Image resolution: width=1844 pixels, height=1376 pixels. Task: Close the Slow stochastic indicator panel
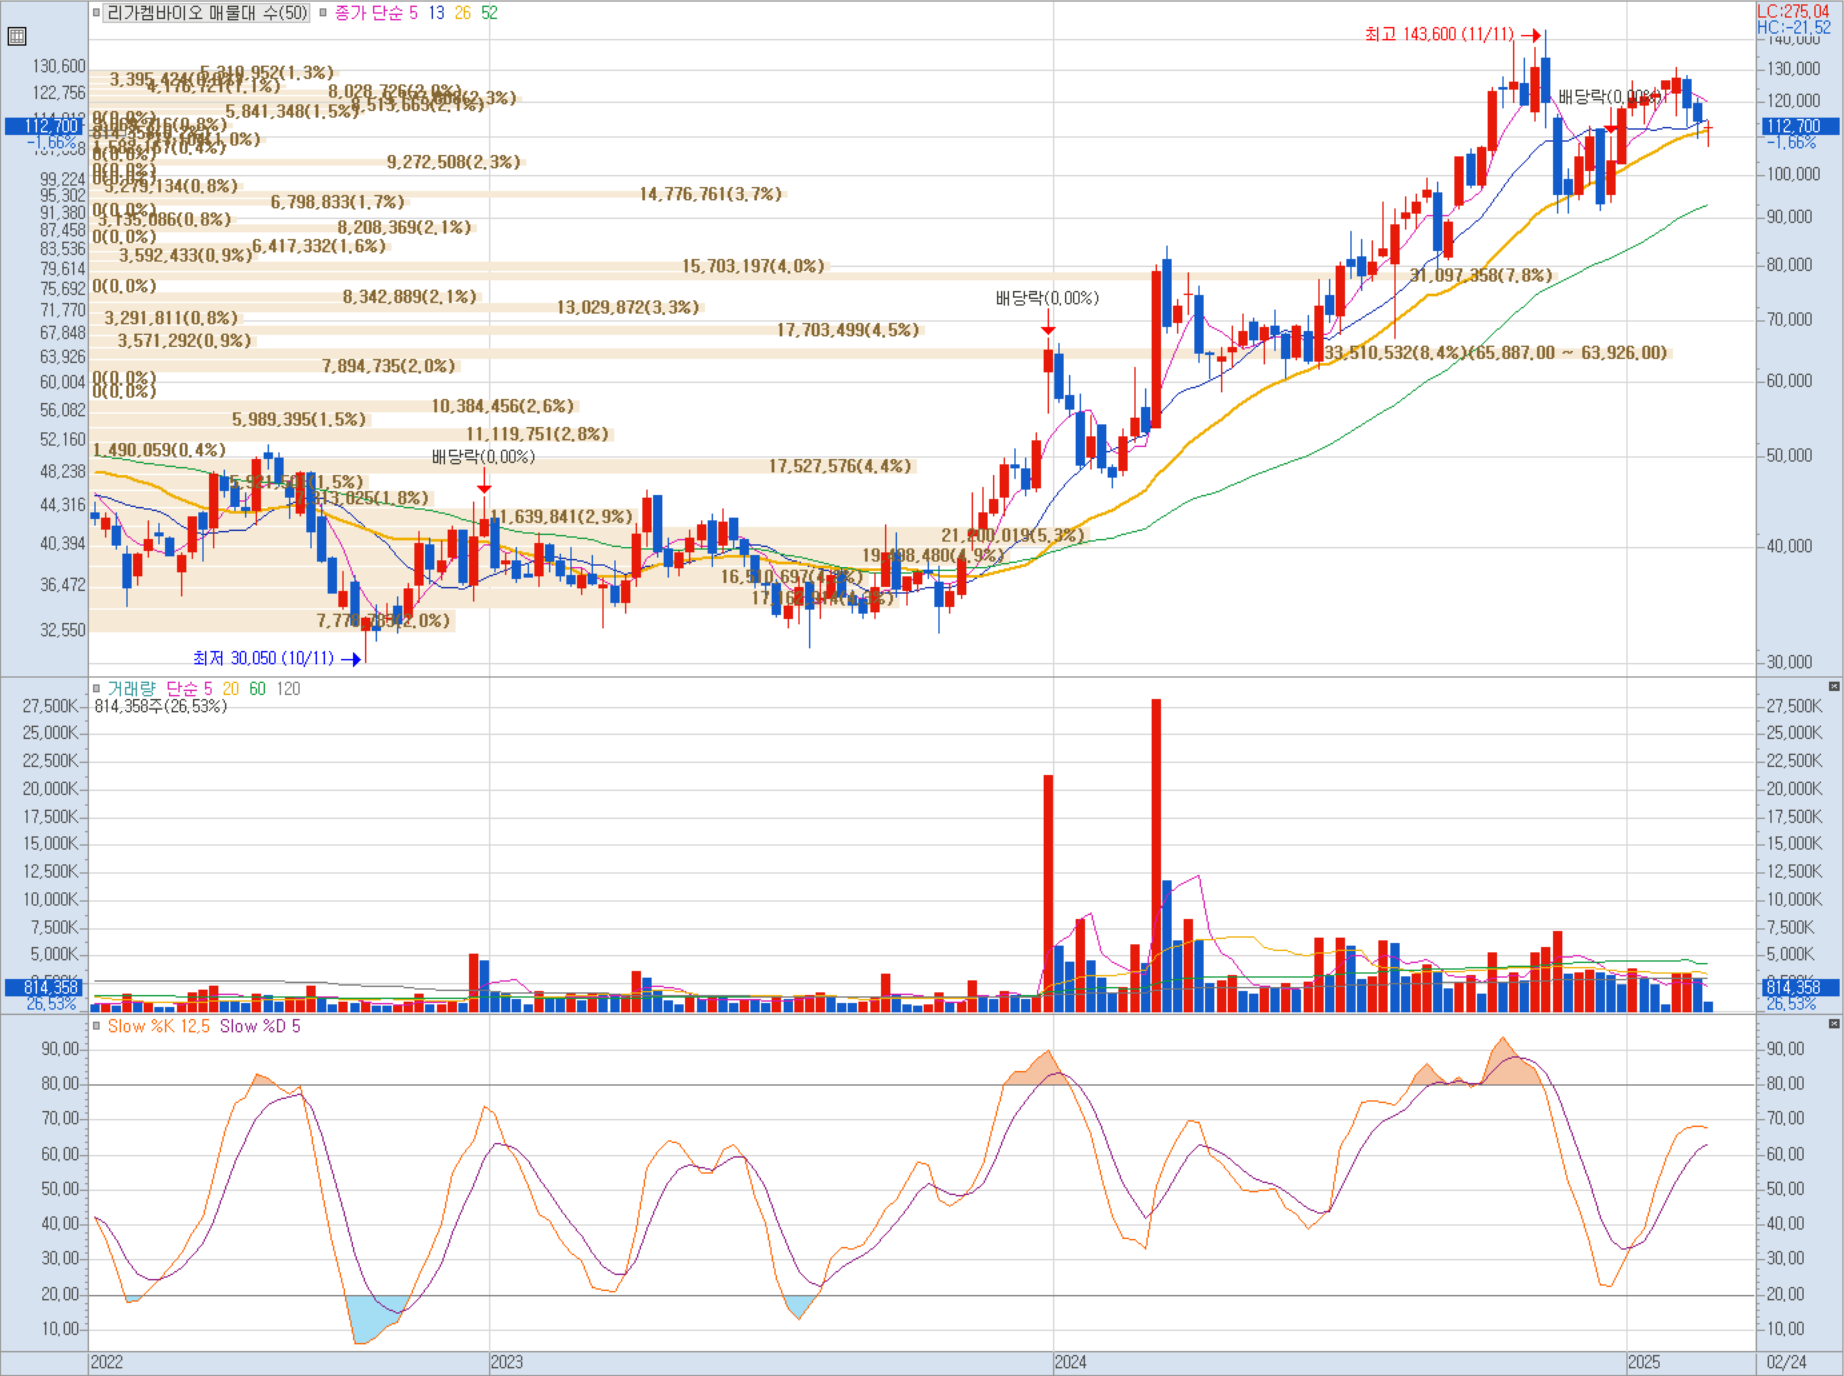(x=1834, y=1024)
